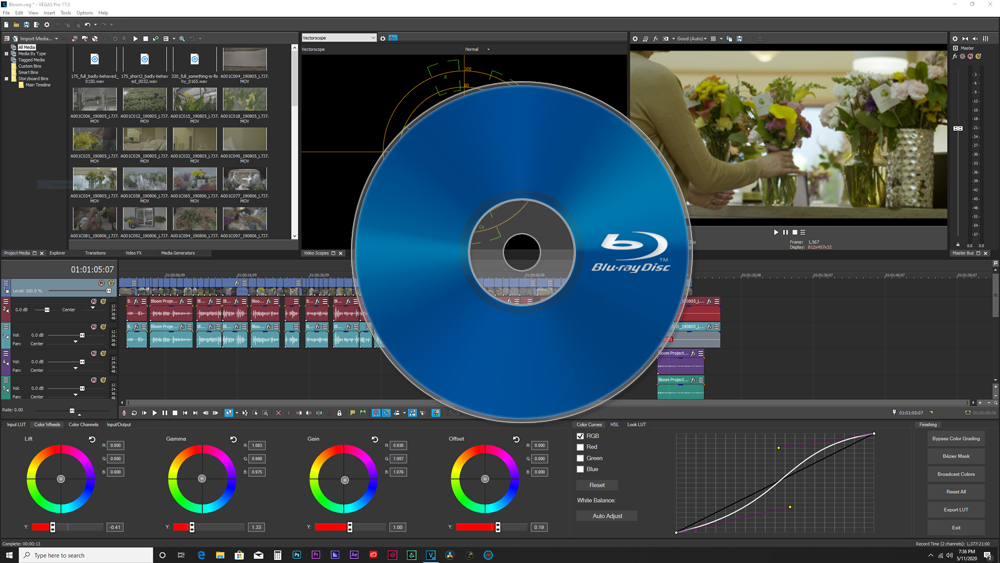Click the Master Bus FX icon

(955, 56)
